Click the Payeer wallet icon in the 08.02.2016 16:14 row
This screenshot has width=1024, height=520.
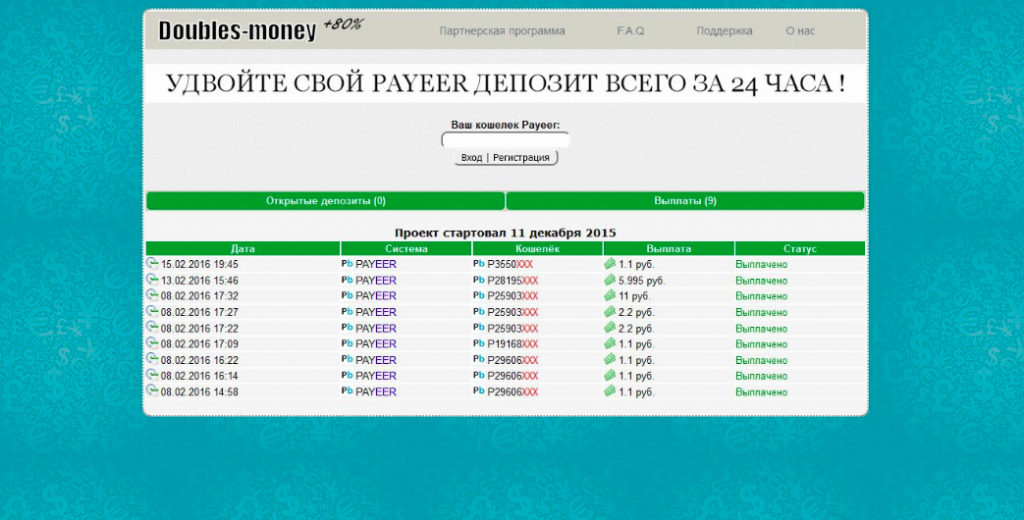coord(479,375)
